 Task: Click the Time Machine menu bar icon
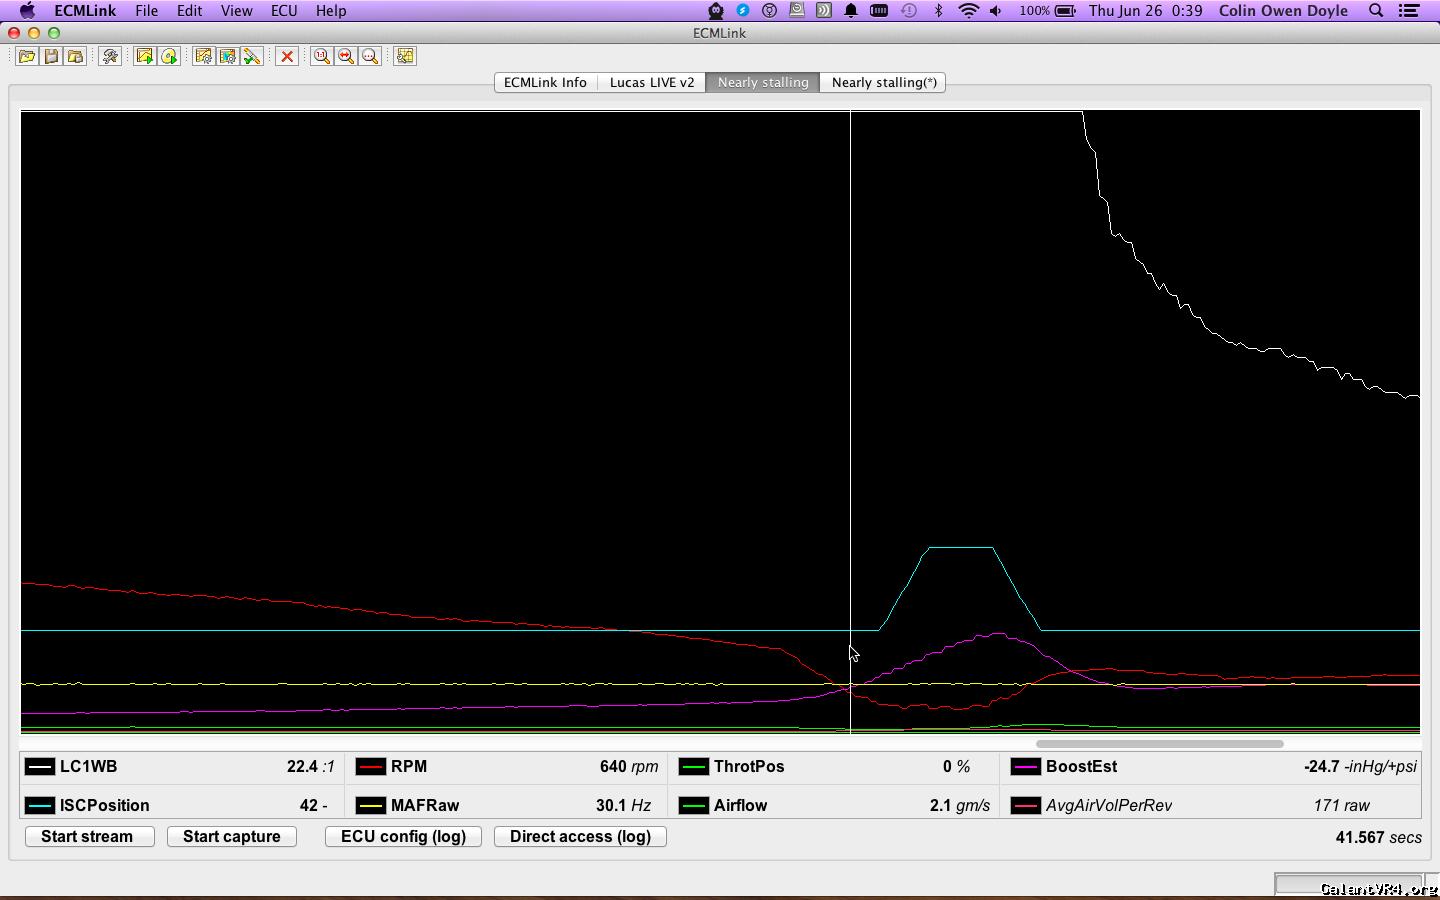(x=909, y=11)
